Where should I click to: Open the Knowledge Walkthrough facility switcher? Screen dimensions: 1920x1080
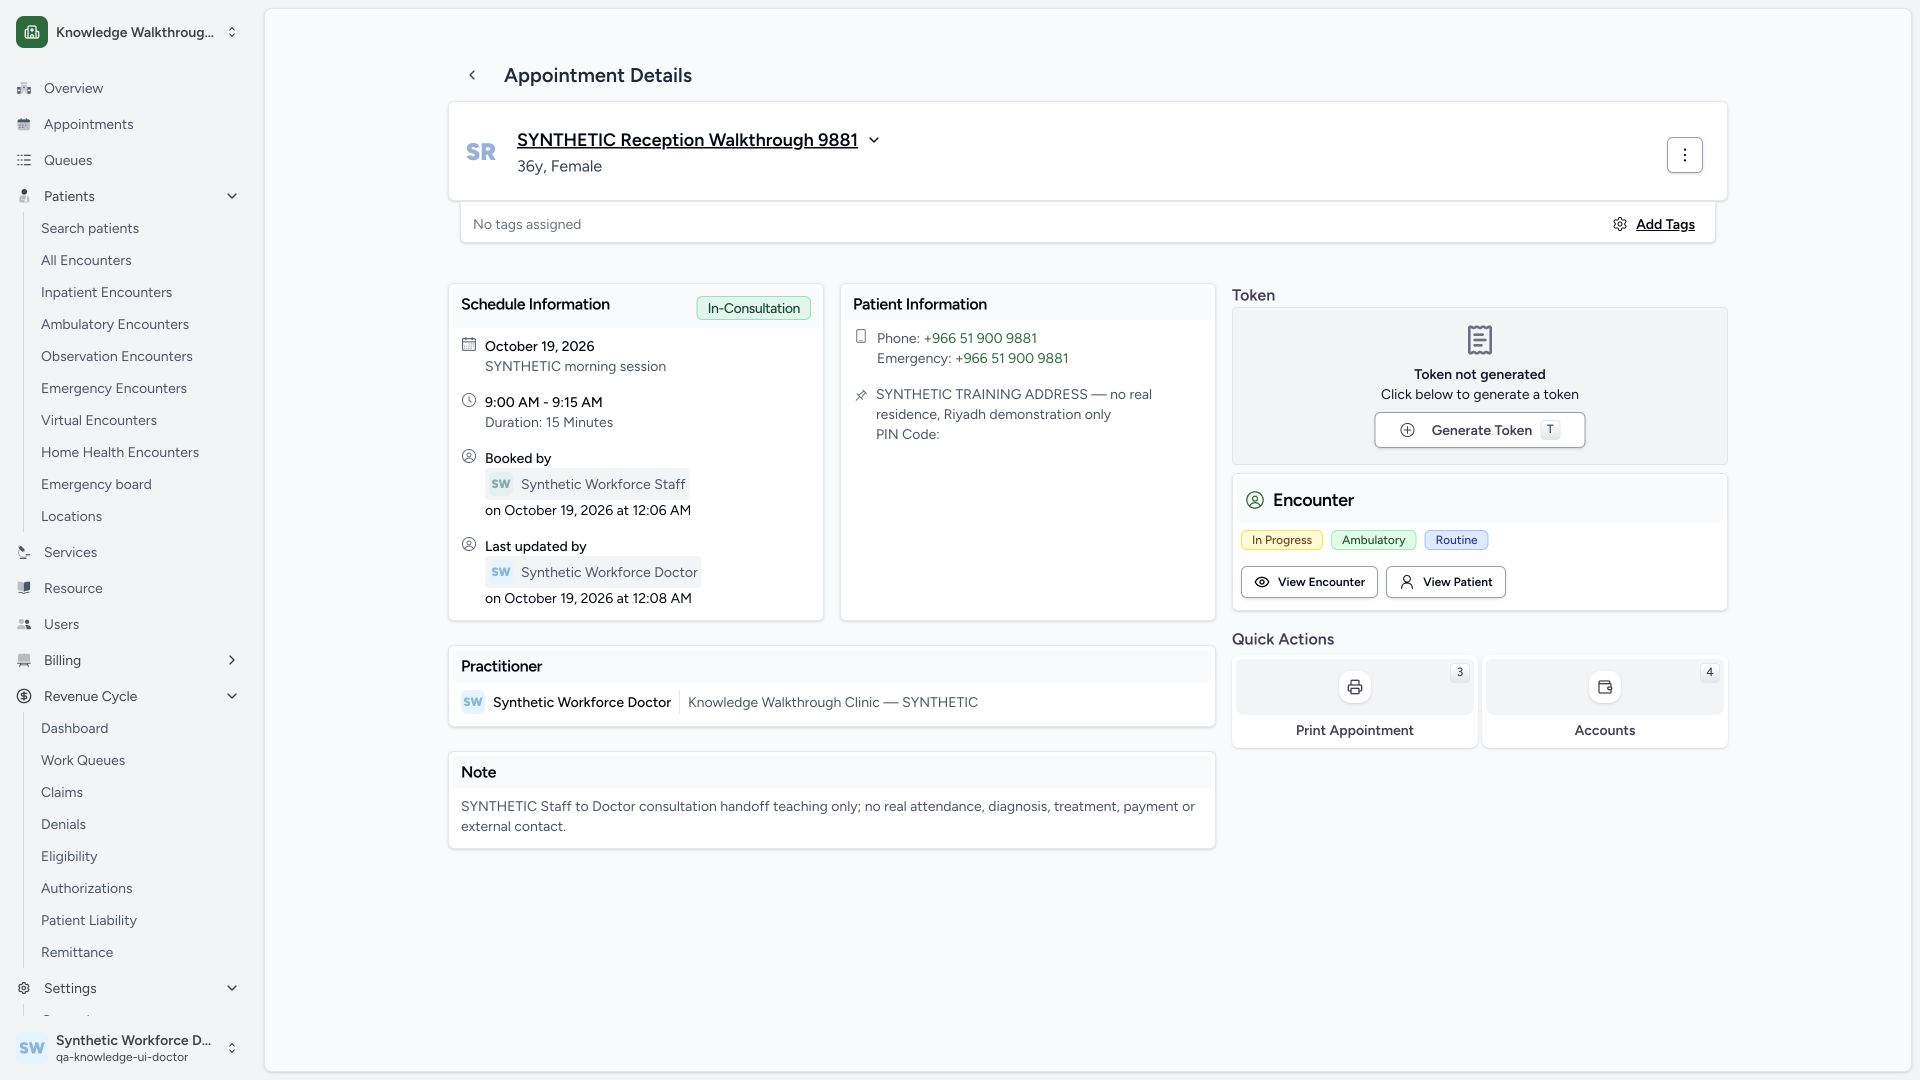click(128, 32)
